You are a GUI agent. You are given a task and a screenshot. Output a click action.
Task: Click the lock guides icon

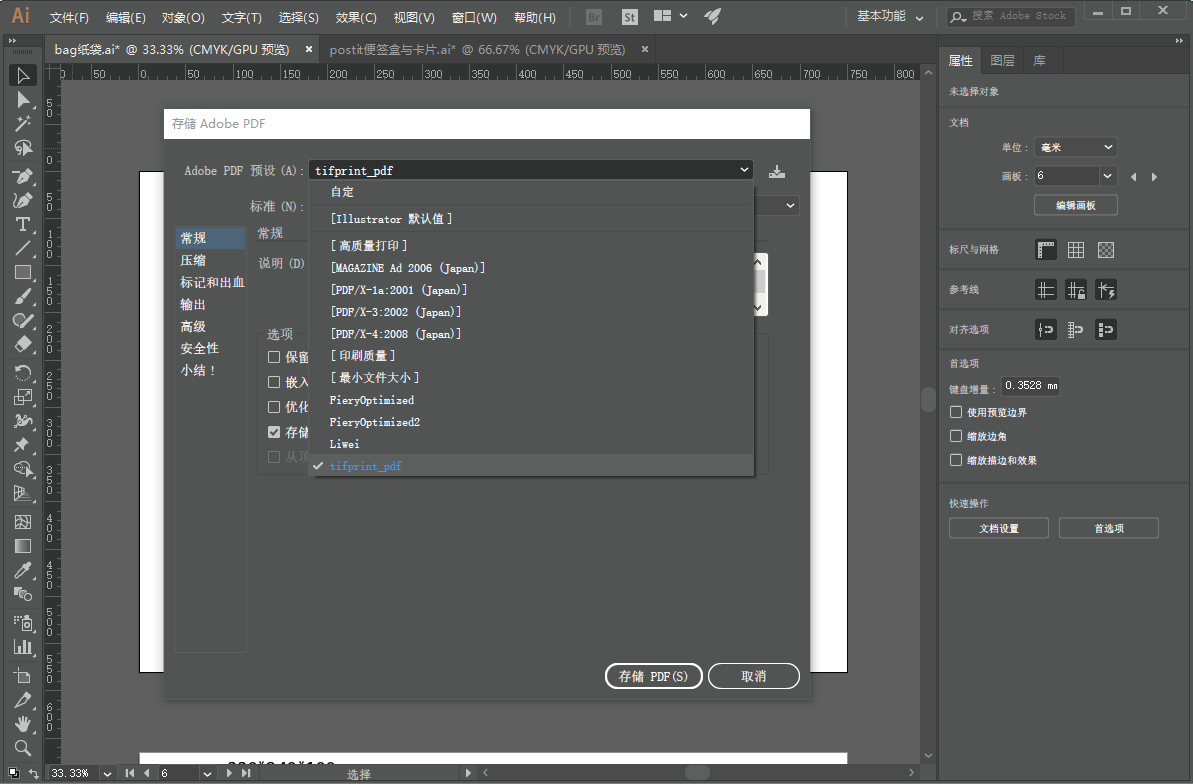tap(1076, 290)
